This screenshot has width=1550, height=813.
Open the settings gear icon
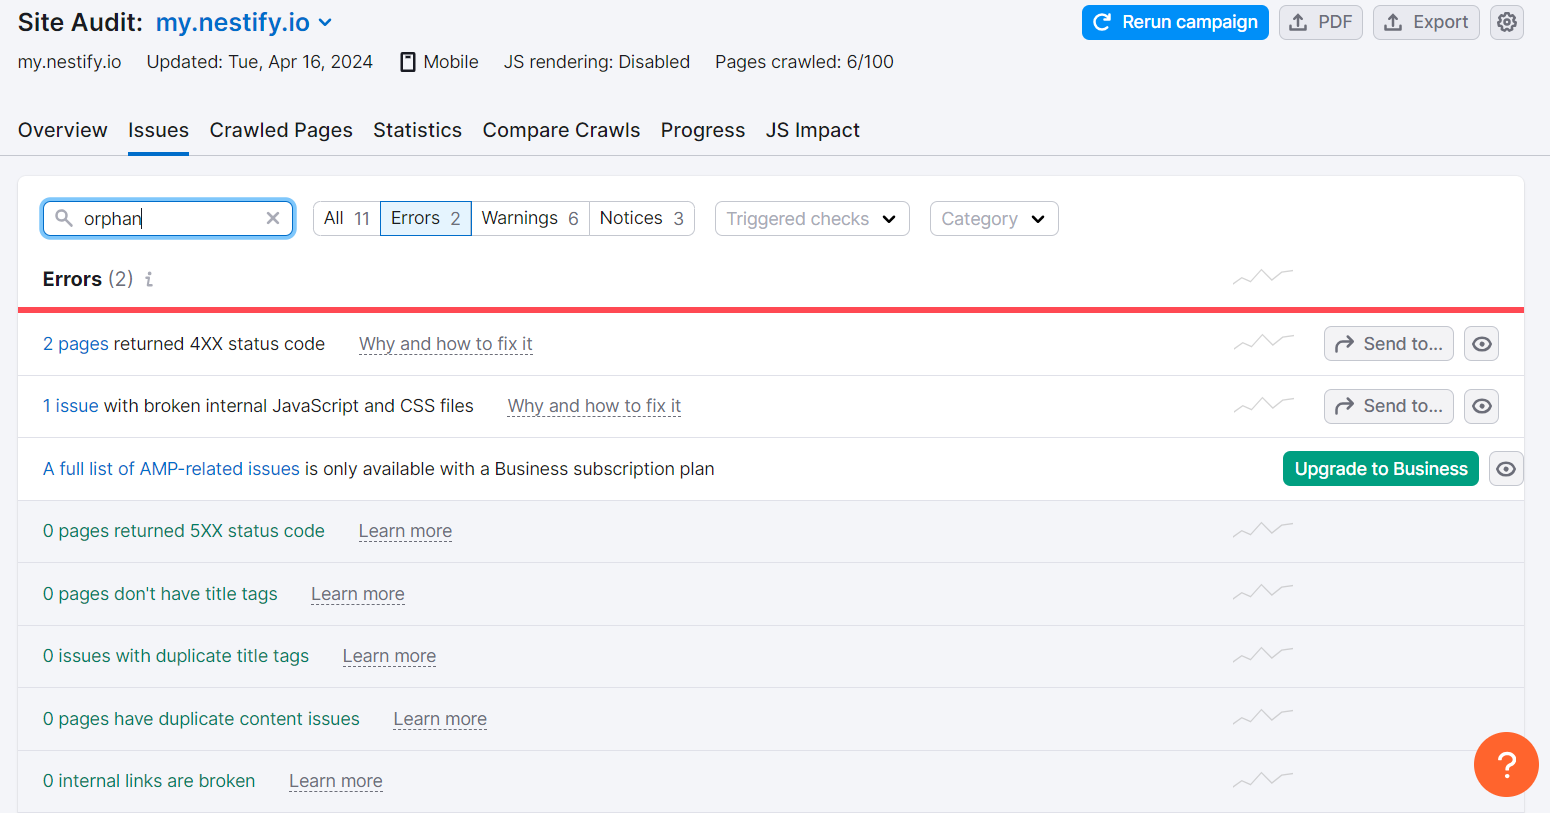pos(1506,22)
